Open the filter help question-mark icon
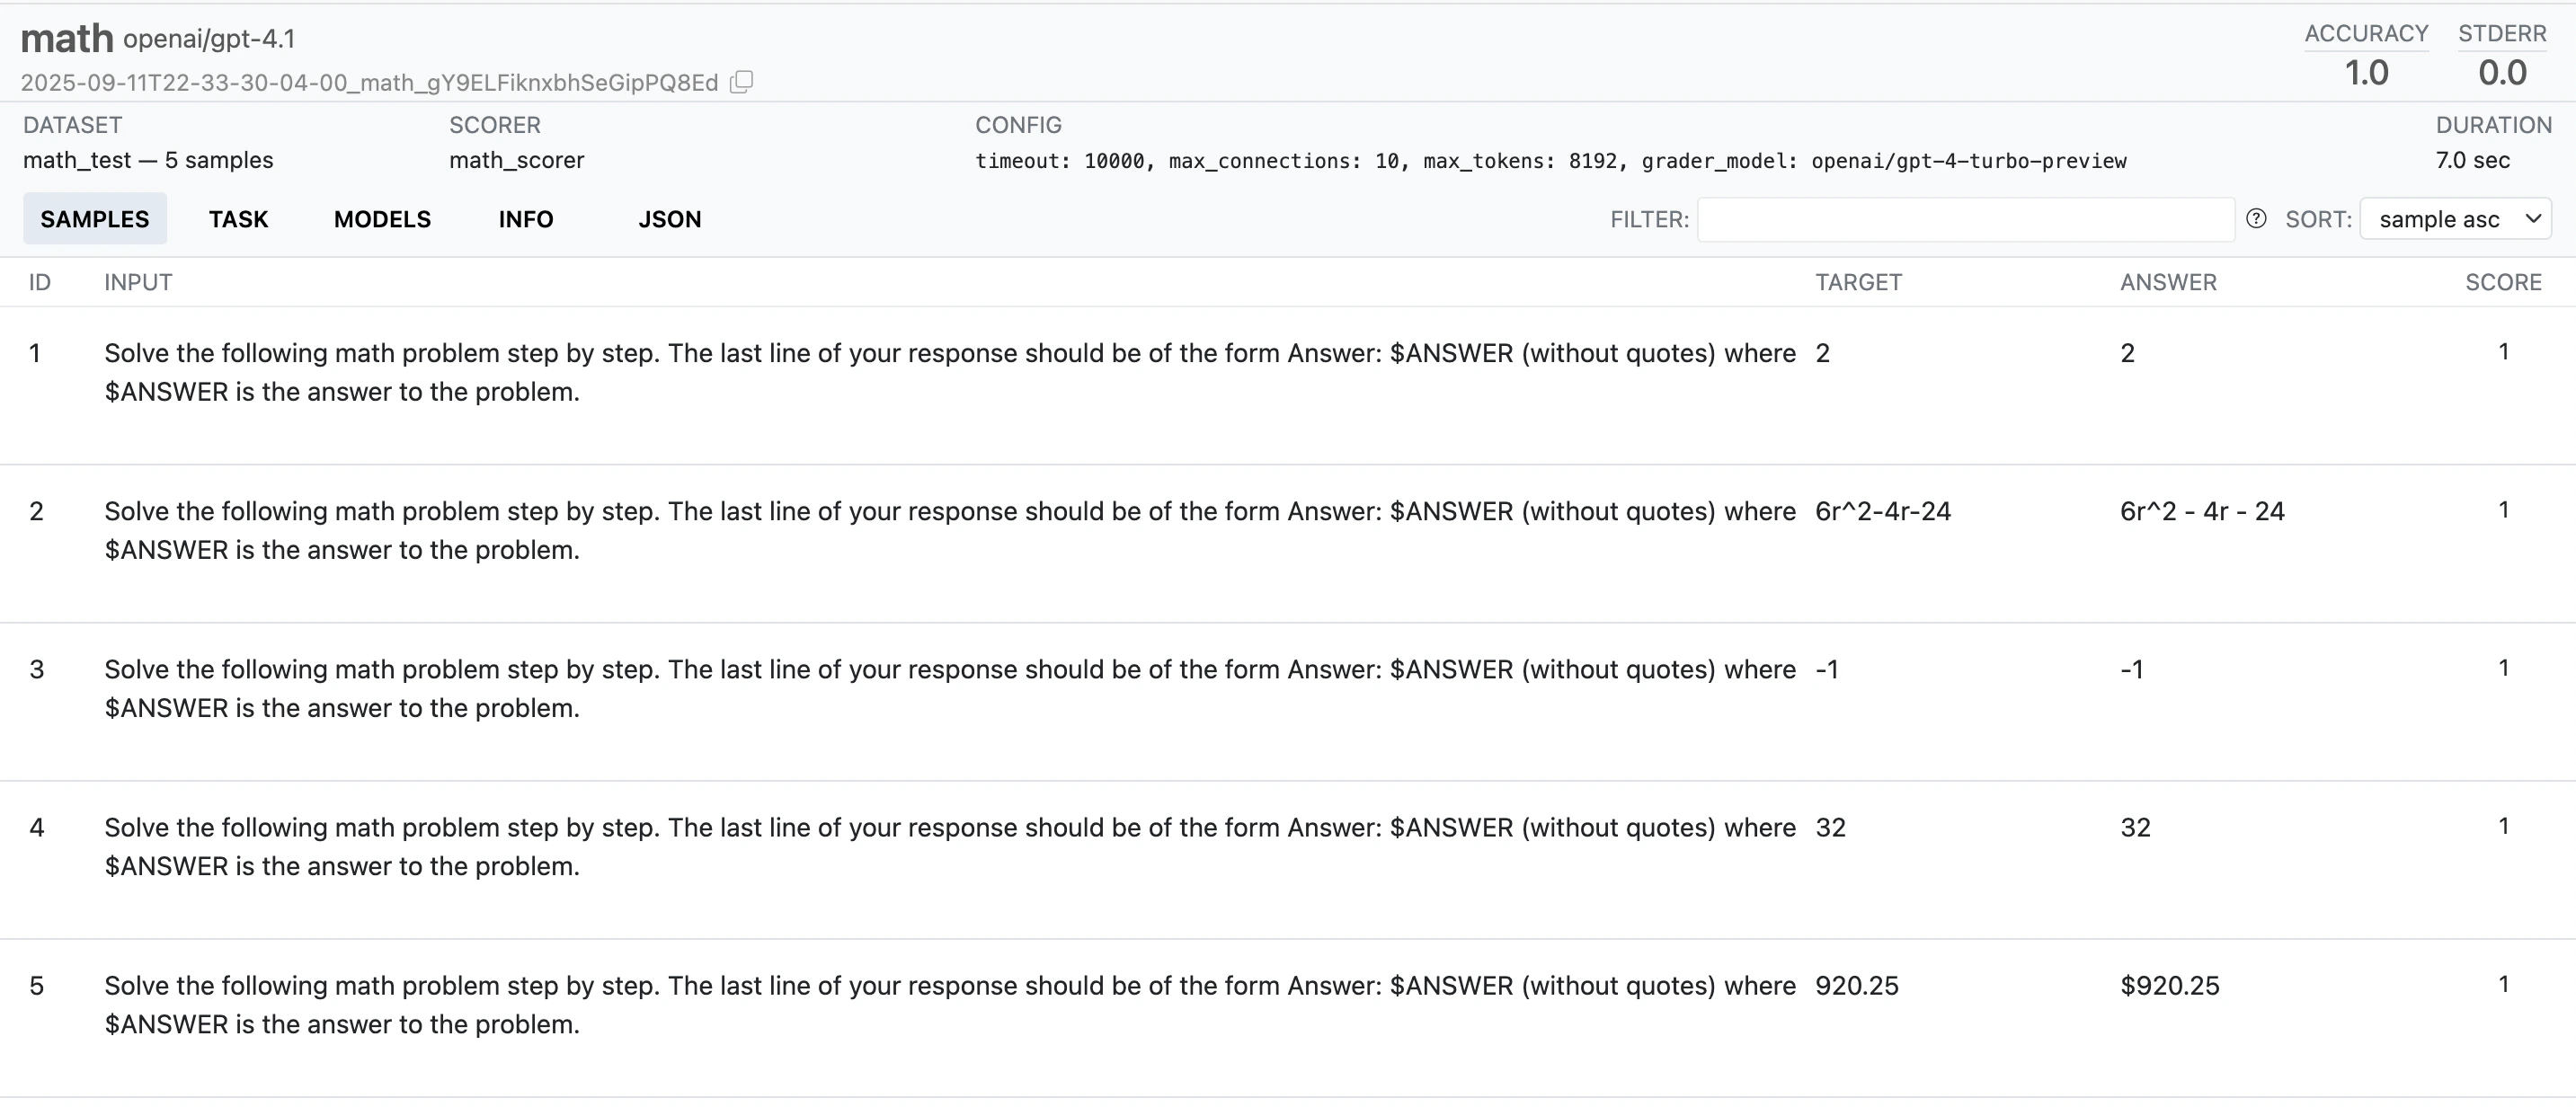Viewport: 2576px width, 1107px height. pyautogui.click(x=2256, y=219)
